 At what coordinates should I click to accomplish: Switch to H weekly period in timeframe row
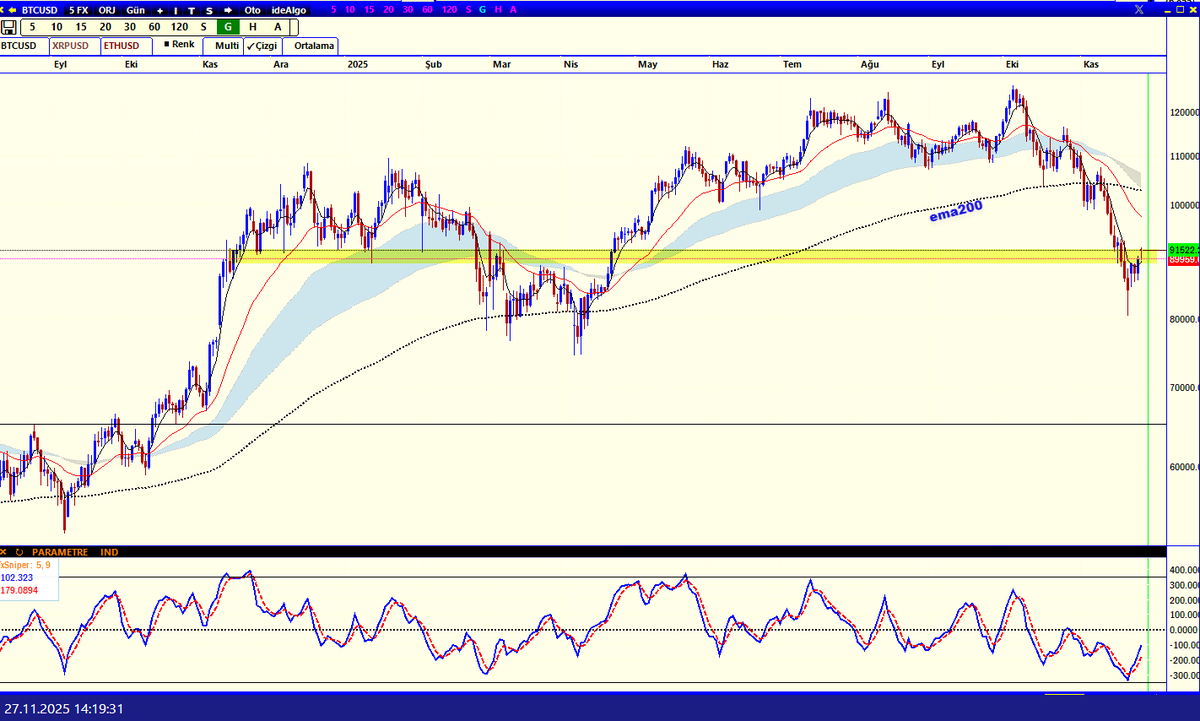[253, 27]
